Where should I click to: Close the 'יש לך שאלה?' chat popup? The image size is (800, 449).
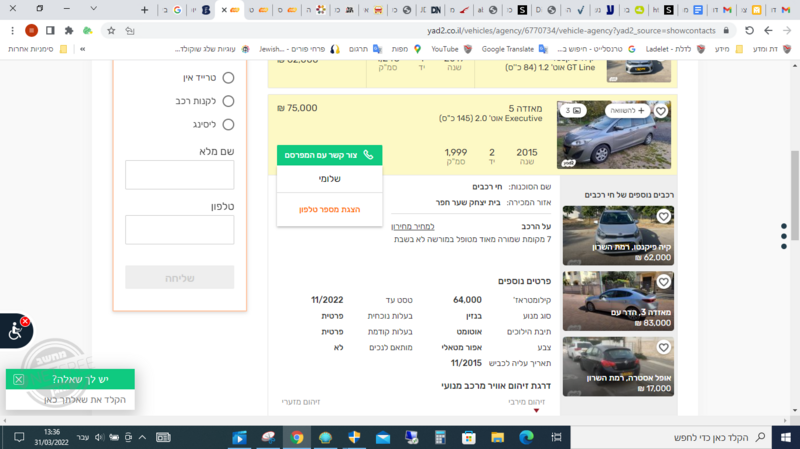(x=18, y=379)
